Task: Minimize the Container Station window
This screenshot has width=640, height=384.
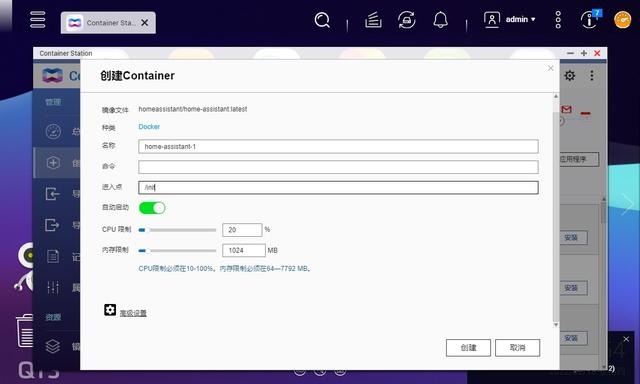Action: click(x=570, y=53)
